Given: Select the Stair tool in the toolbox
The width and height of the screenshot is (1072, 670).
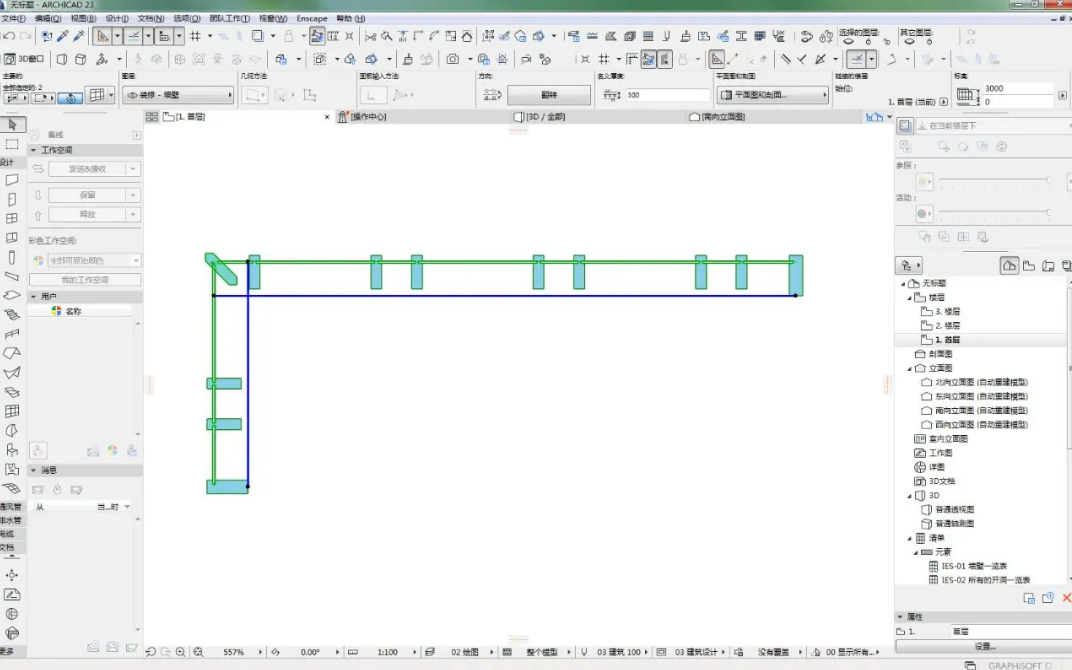Looking at the screenshot, I should [x=12, y=314].
